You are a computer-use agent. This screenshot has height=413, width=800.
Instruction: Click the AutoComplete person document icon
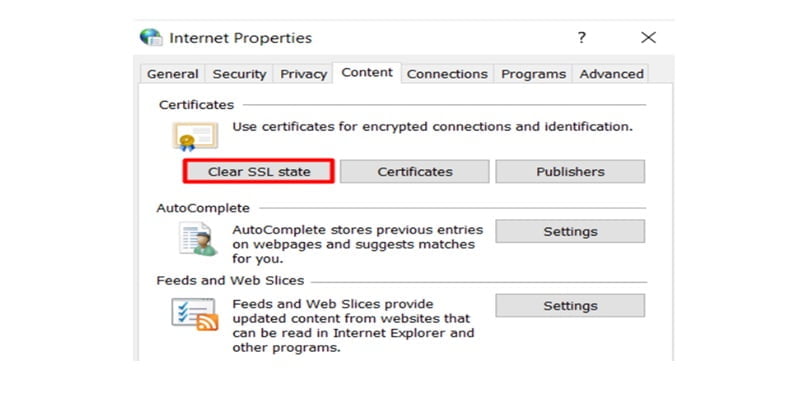coord(198,239)
